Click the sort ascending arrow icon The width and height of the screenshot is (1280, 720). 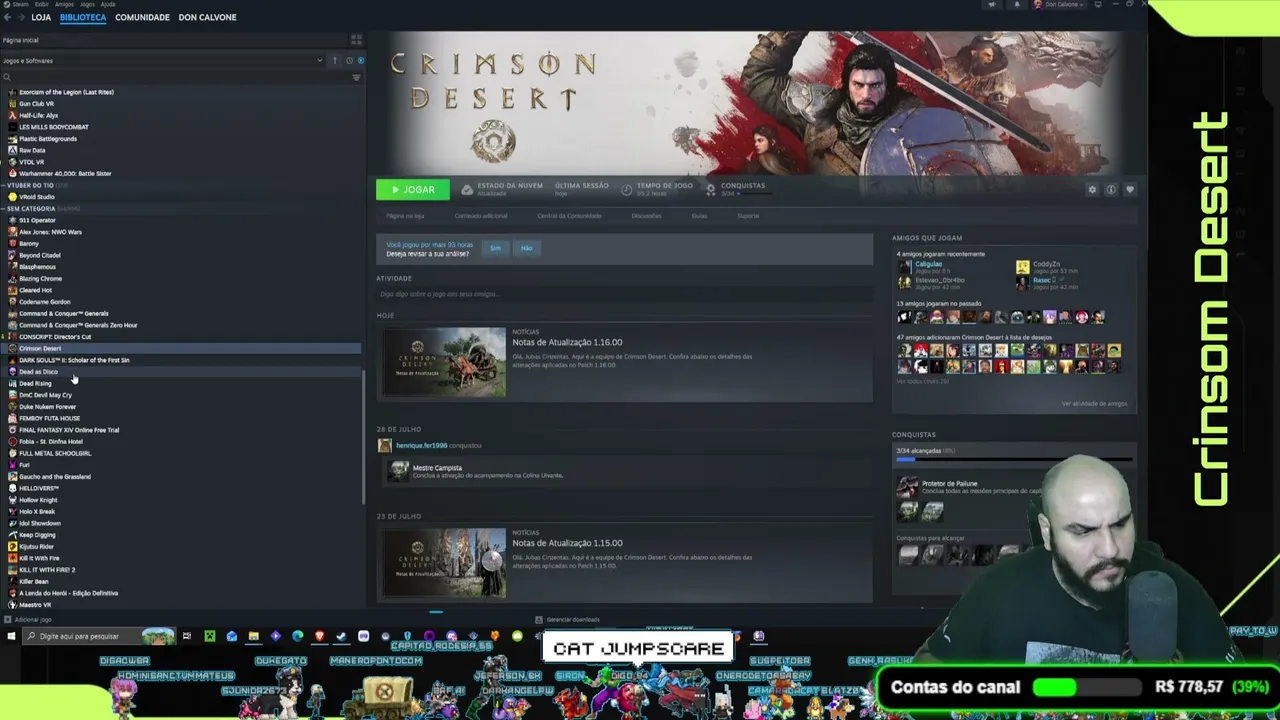coord(335,60)
